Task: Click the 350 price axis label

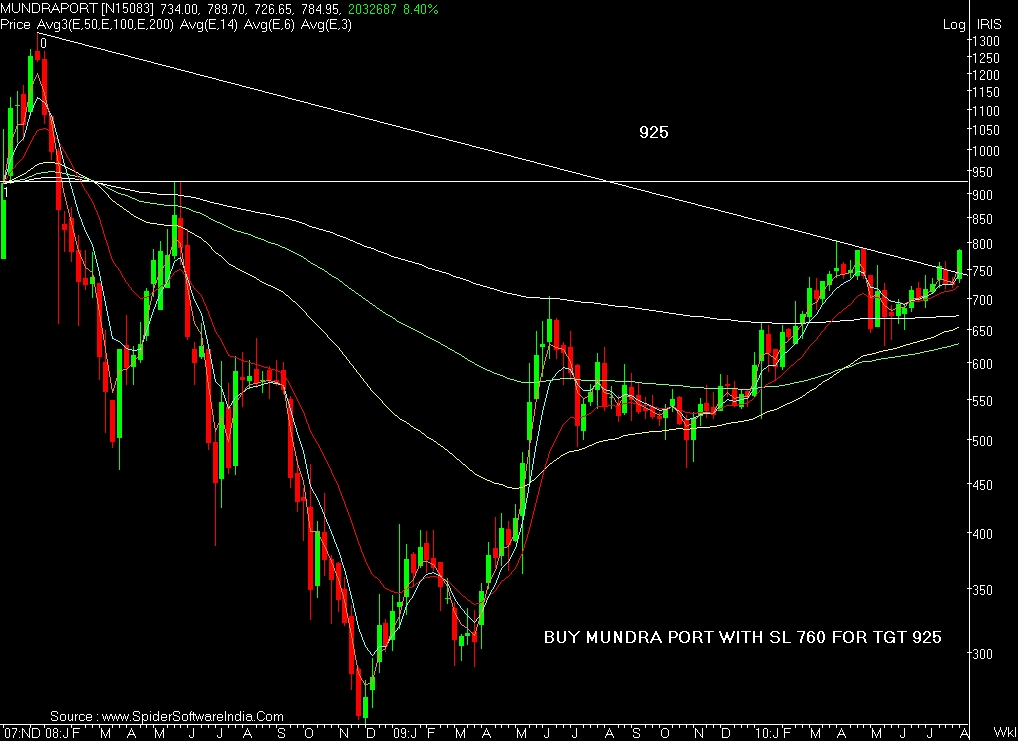Action: 983,590
